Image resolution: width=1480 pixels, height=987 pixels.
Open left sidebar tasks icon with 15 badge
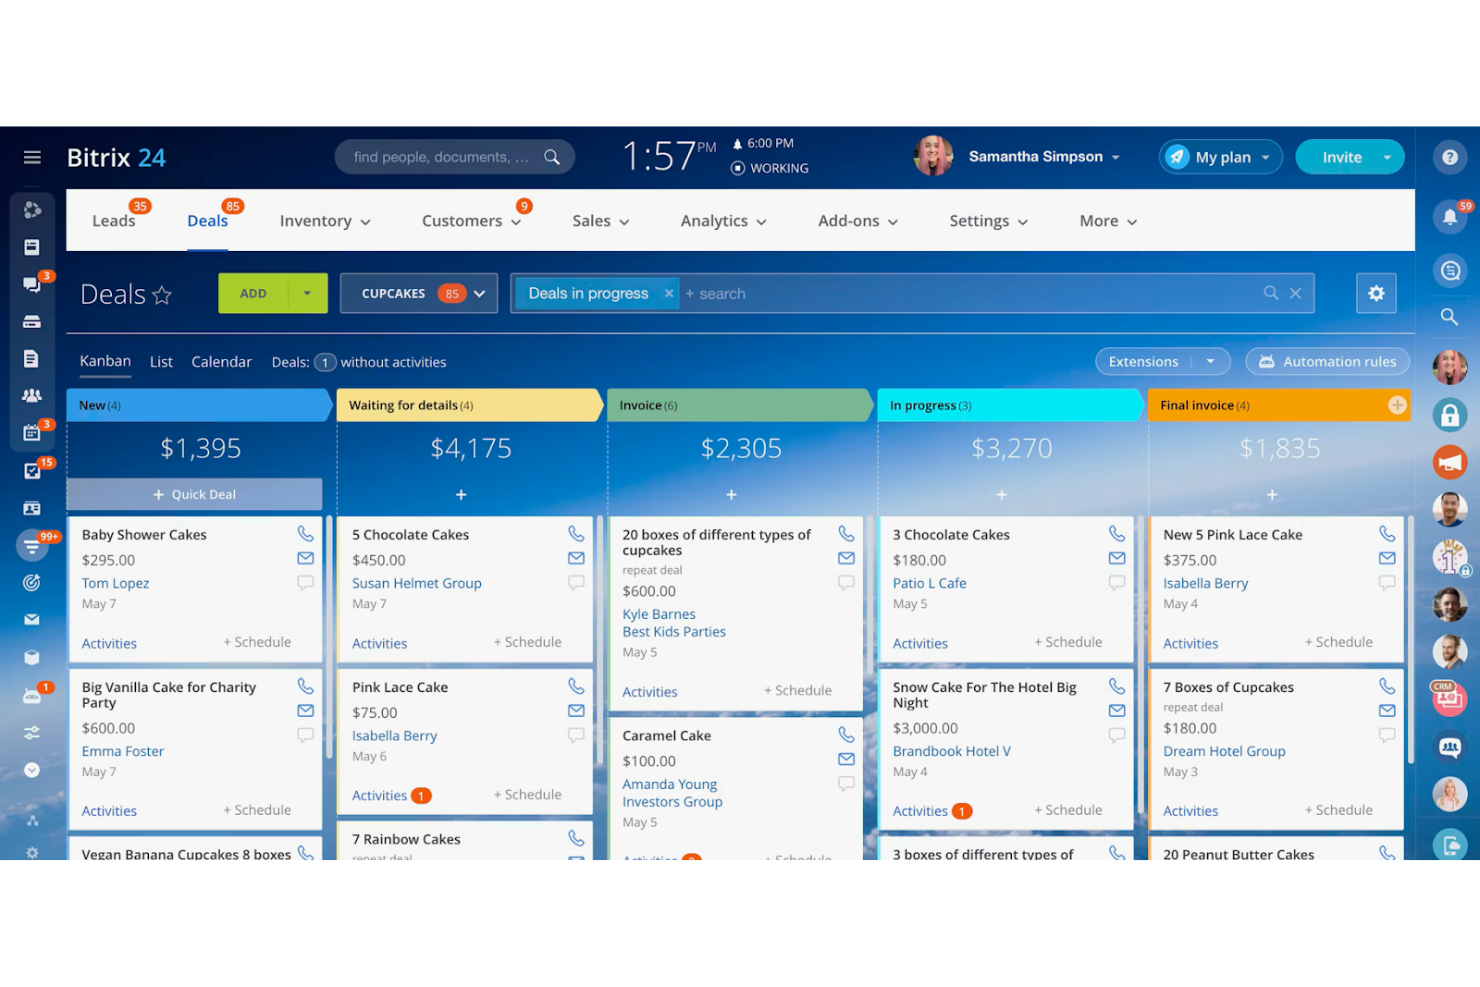32,471
